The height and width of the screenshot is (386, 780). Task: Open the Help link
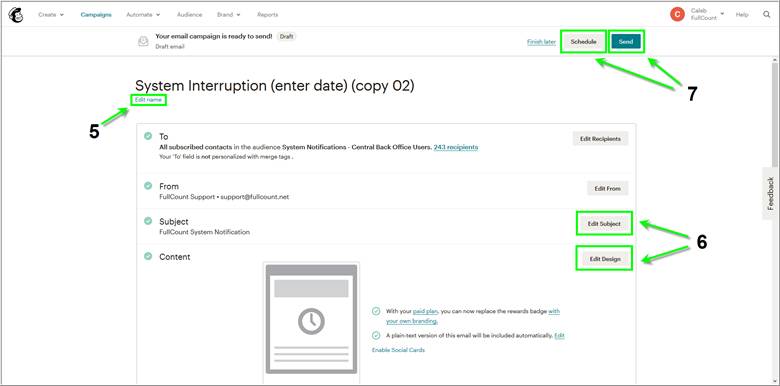742,15
